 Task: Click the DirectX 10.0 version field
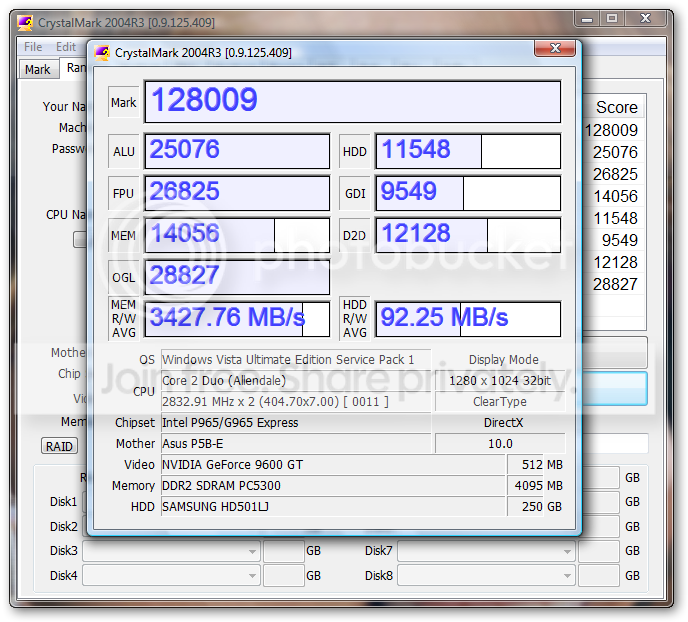point(500,444)
